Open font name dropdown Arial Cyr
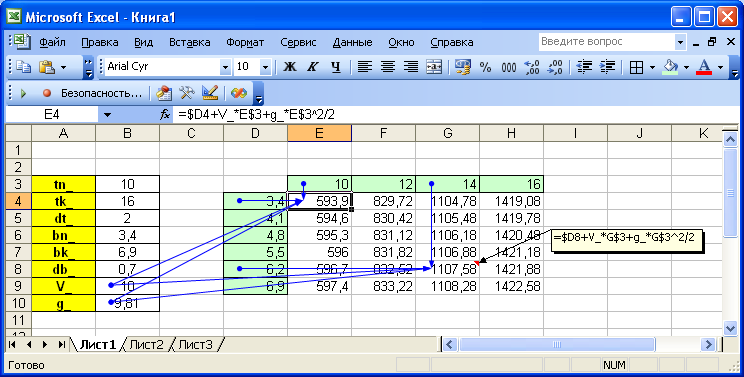The width and height of the screenshot is (744, 377). [x=225, y=67]
